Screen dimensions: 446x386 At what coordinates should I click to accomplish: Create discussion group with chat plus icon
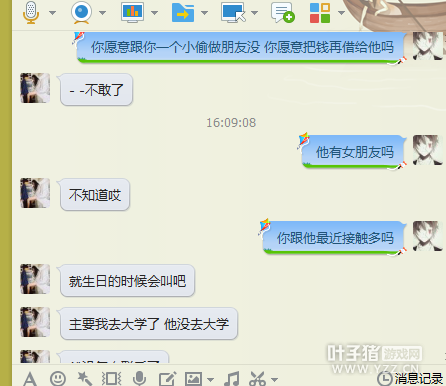click(283, 13)
